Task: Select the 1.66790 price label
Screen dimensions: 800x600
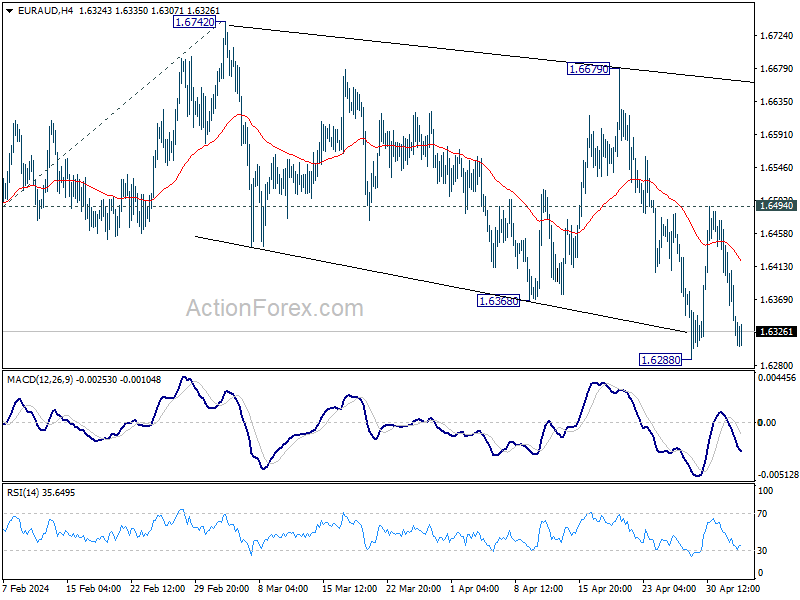Action: [x=588, y=69]
